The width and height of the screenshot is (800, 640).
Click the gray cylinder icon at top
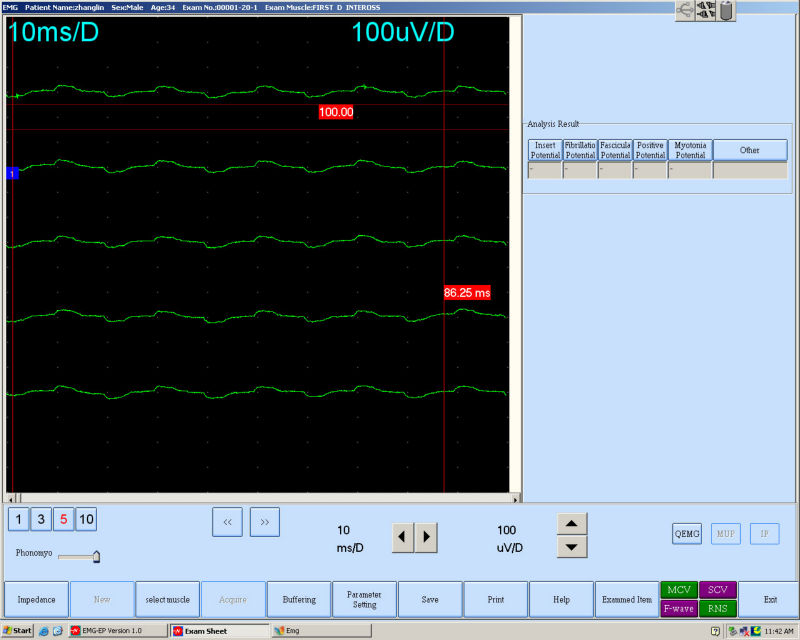727,10
